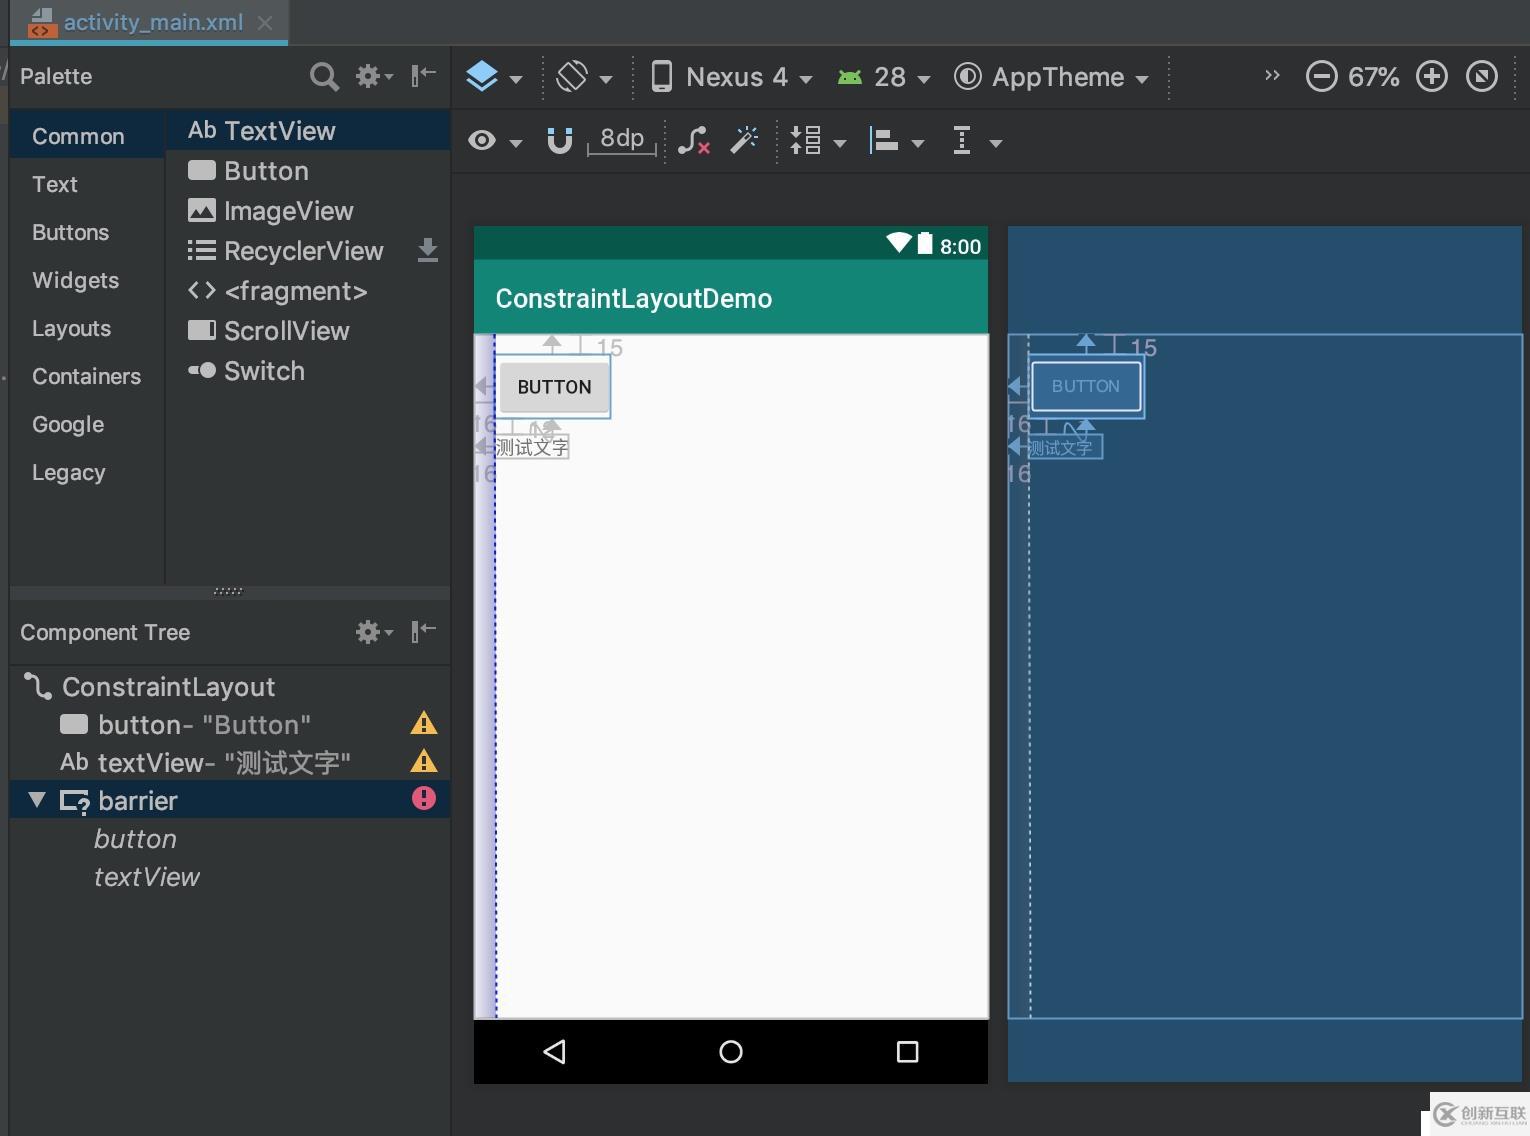This screenshot has width=1530, height=1136.
Task: Select Button in the palette list
Action: coord(266,171)
